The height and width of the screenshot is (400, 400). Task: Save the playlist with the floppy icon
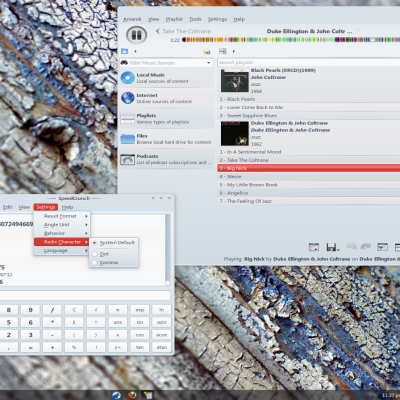pos(332,247)
